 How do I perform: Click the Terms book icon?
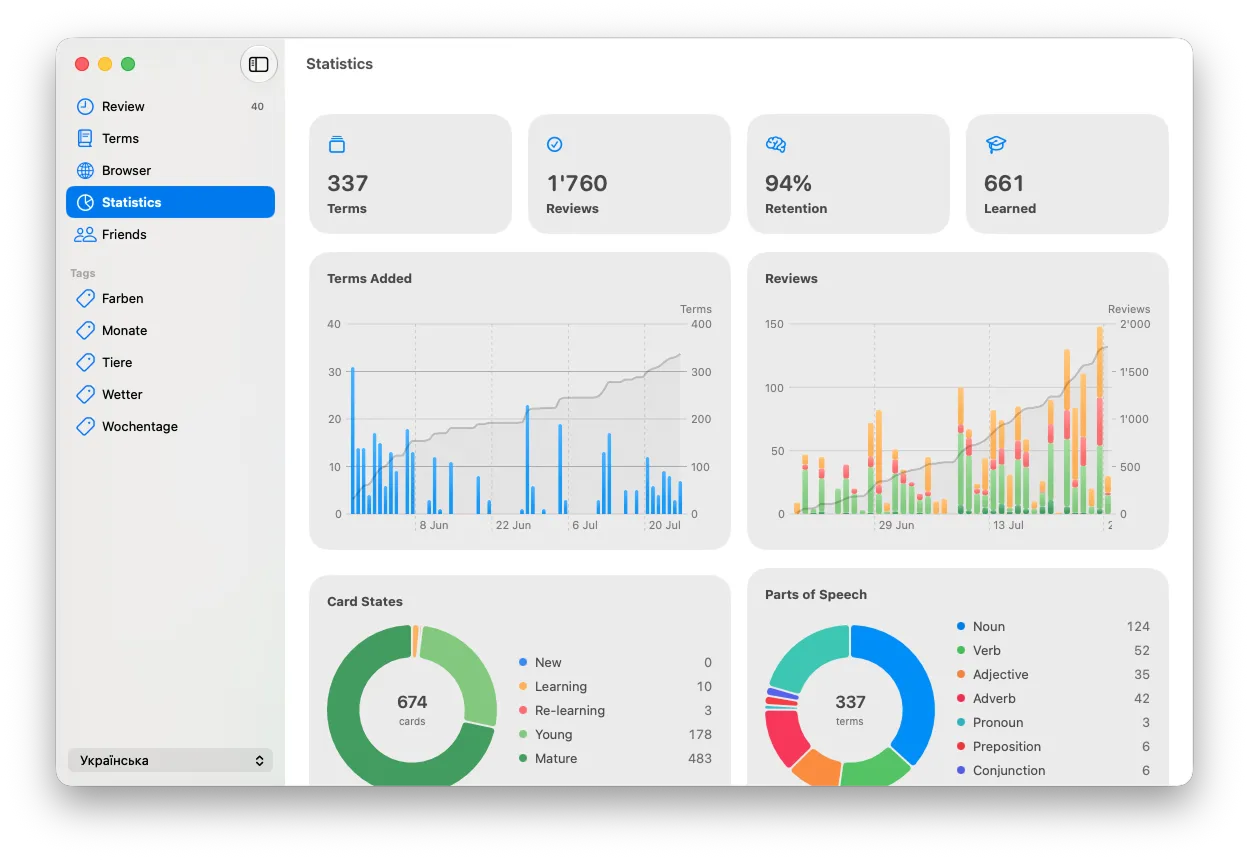pyautogui.click(x=86, y=138)
